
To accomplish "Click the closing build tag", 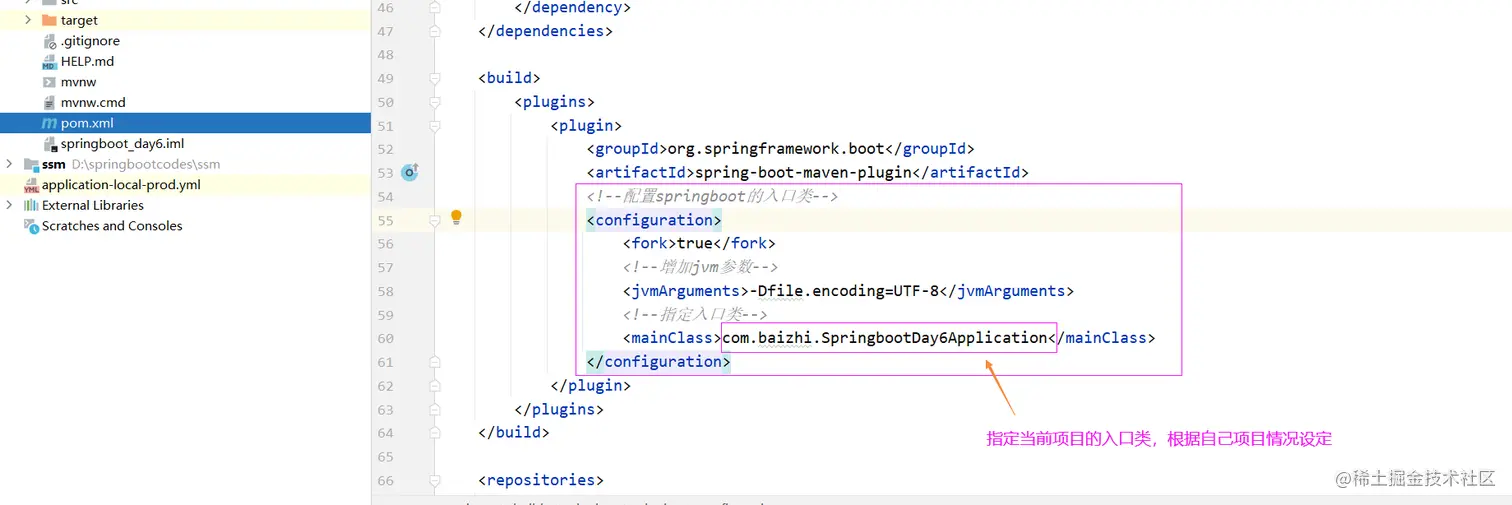I will pos(515,433).
